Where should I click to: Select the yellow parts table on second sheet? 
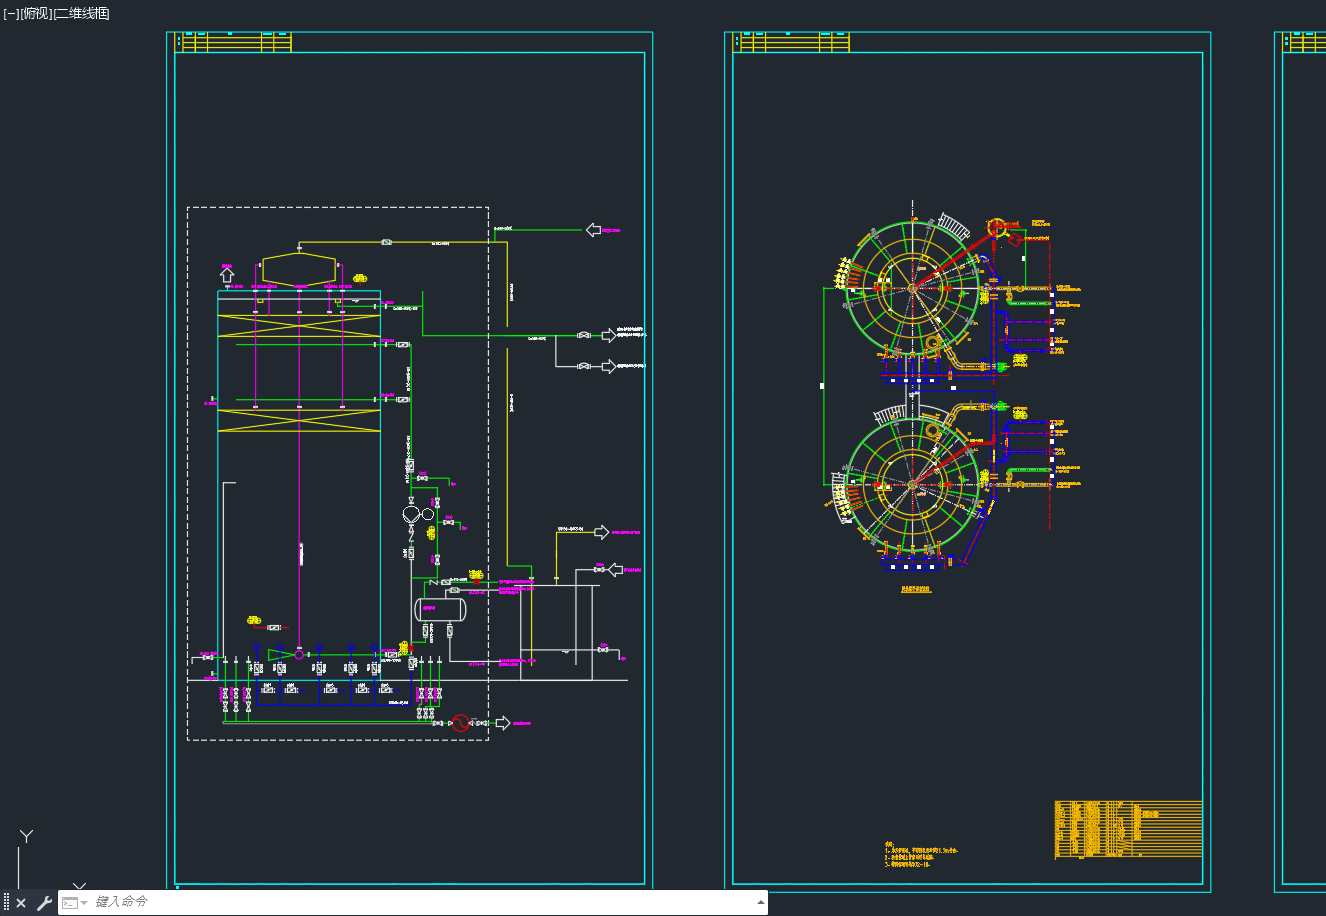tap(1128, 829)
